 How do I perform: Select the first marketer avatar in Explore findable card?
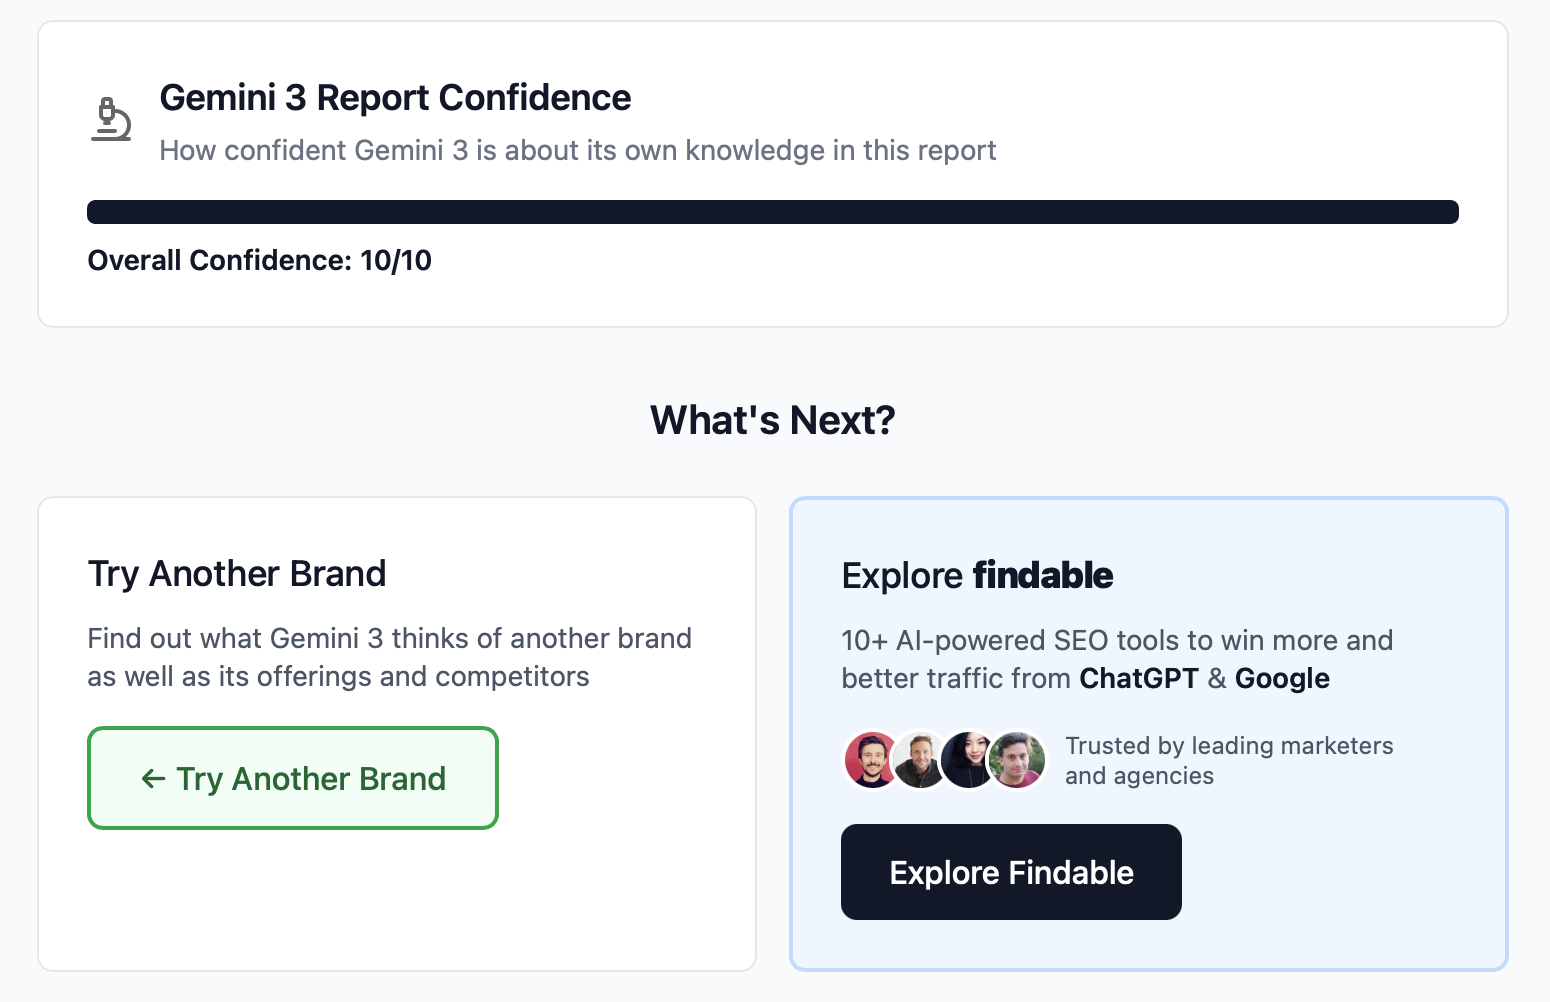coord(871,759)
